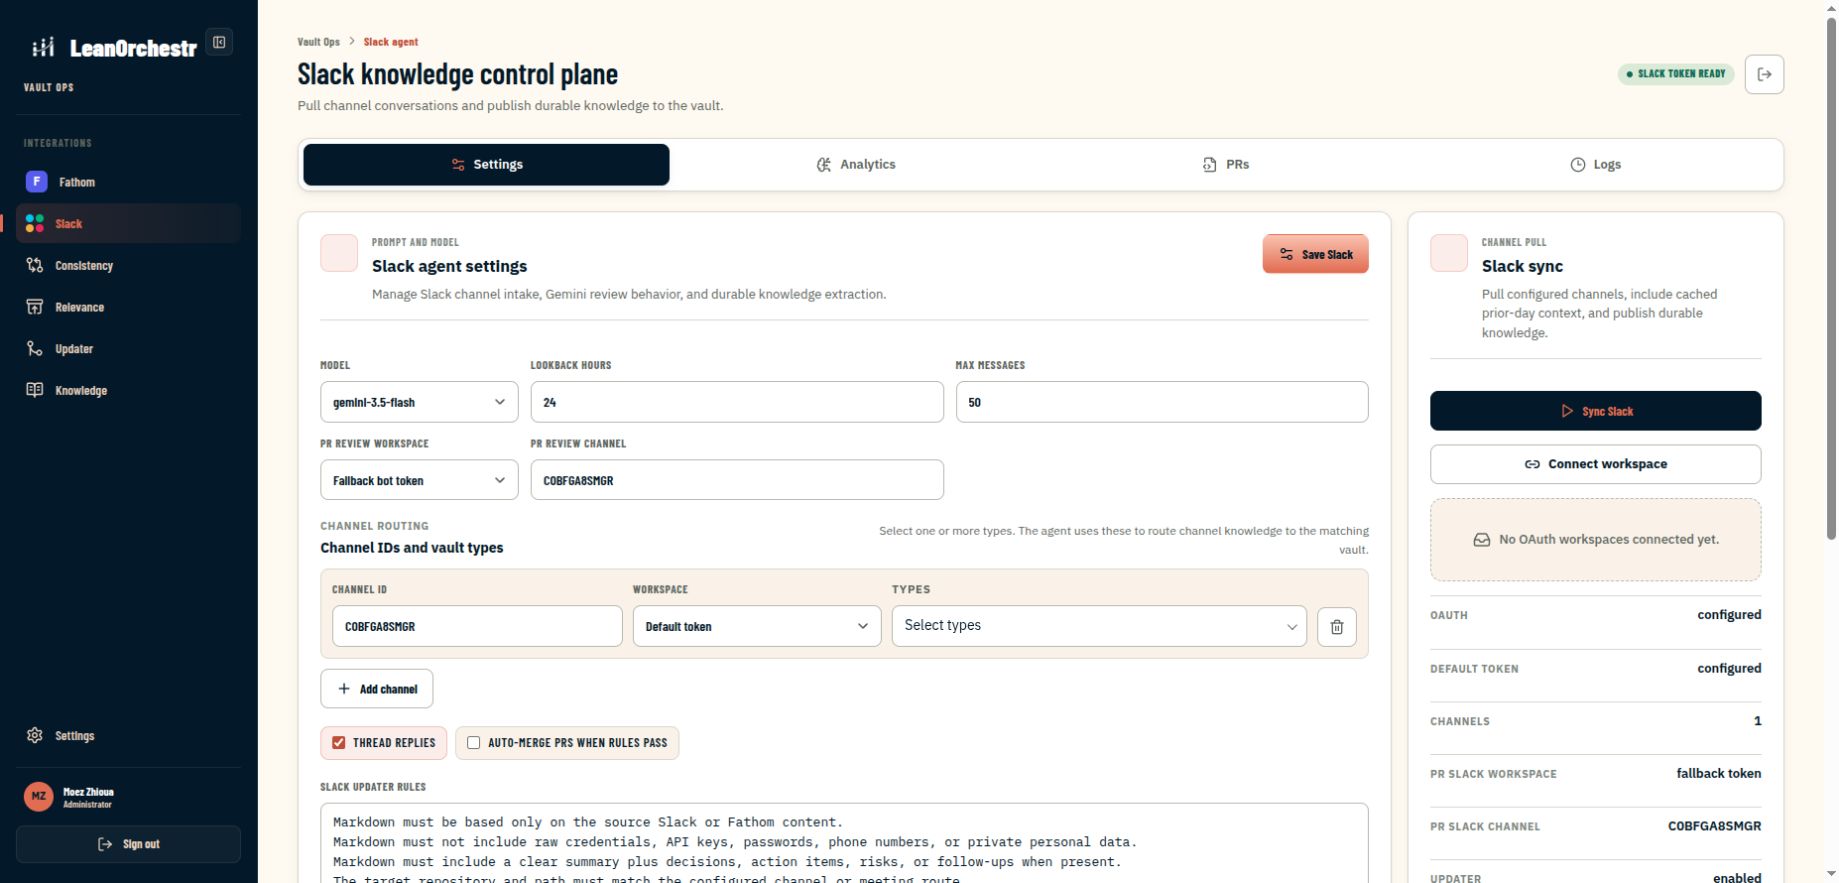1839x883 pixels.
Task: Click the LeanOrchestr logo icon
Action: (x=43, y=47)
